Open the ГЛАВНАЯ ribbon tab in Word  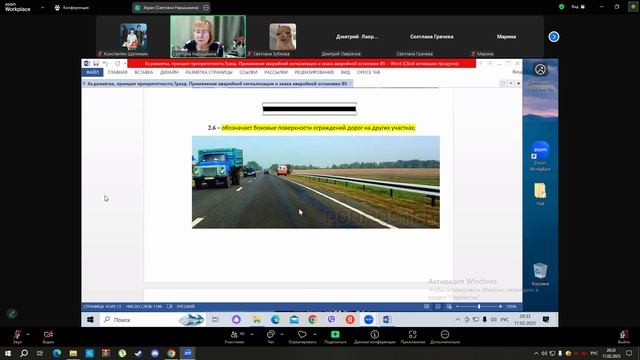(x=118, y=72)
